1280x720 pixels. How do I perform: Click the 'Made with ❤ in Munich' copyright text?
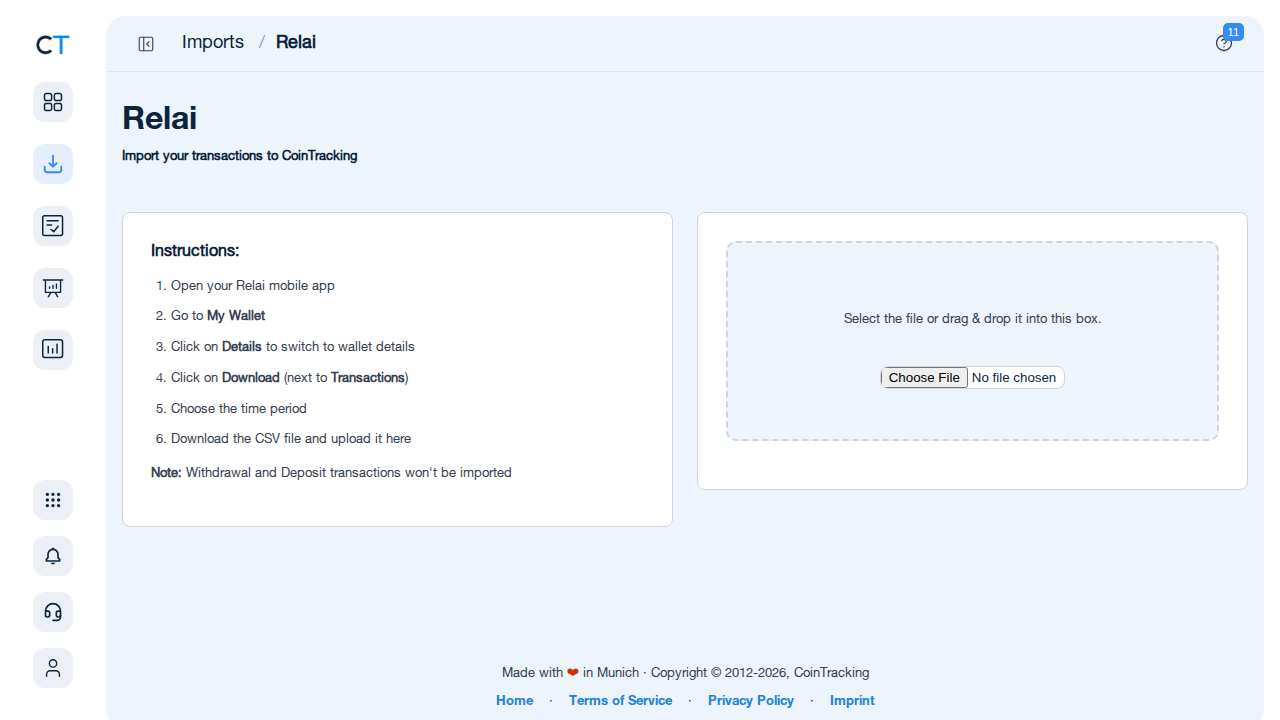coord(686,672)
